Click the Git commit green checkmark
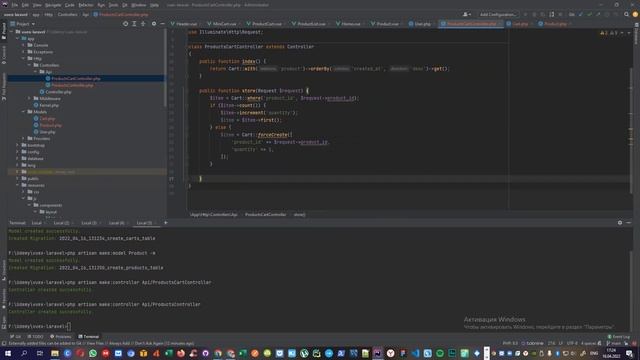640x360 pixels. (589, 14)
